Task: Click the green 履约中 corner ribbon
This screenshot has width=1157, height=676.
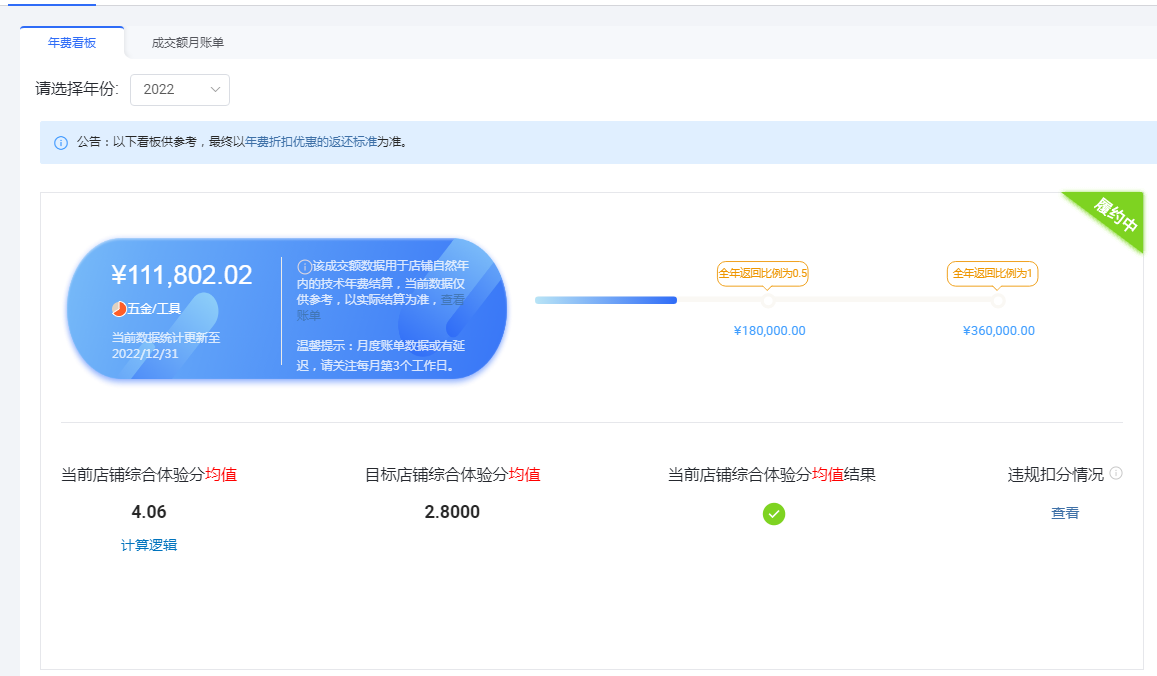Action: (x=1114, y=215)
